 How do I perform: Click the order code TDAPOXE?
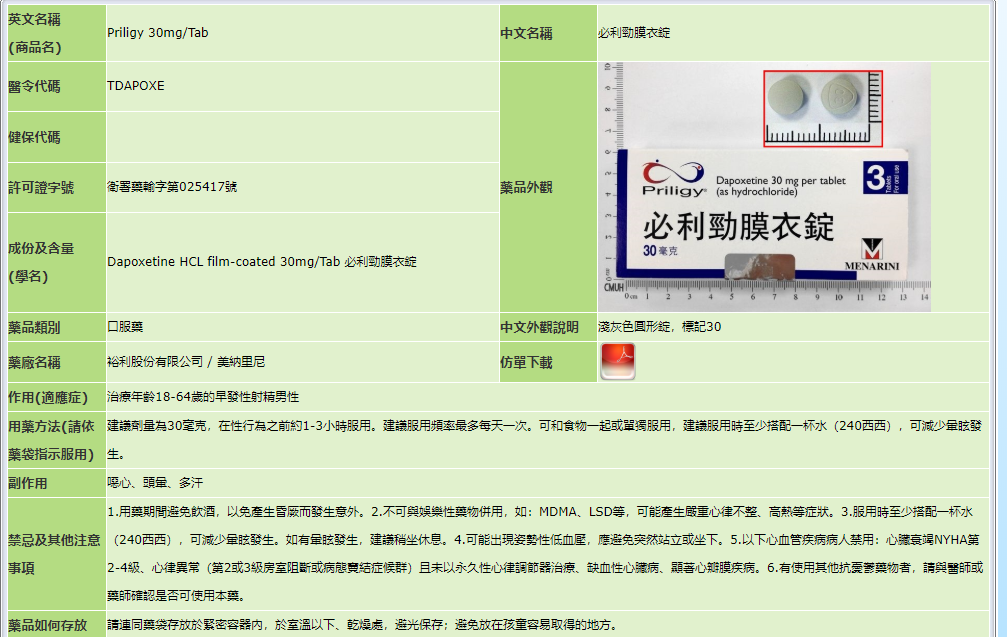(136, 86)
